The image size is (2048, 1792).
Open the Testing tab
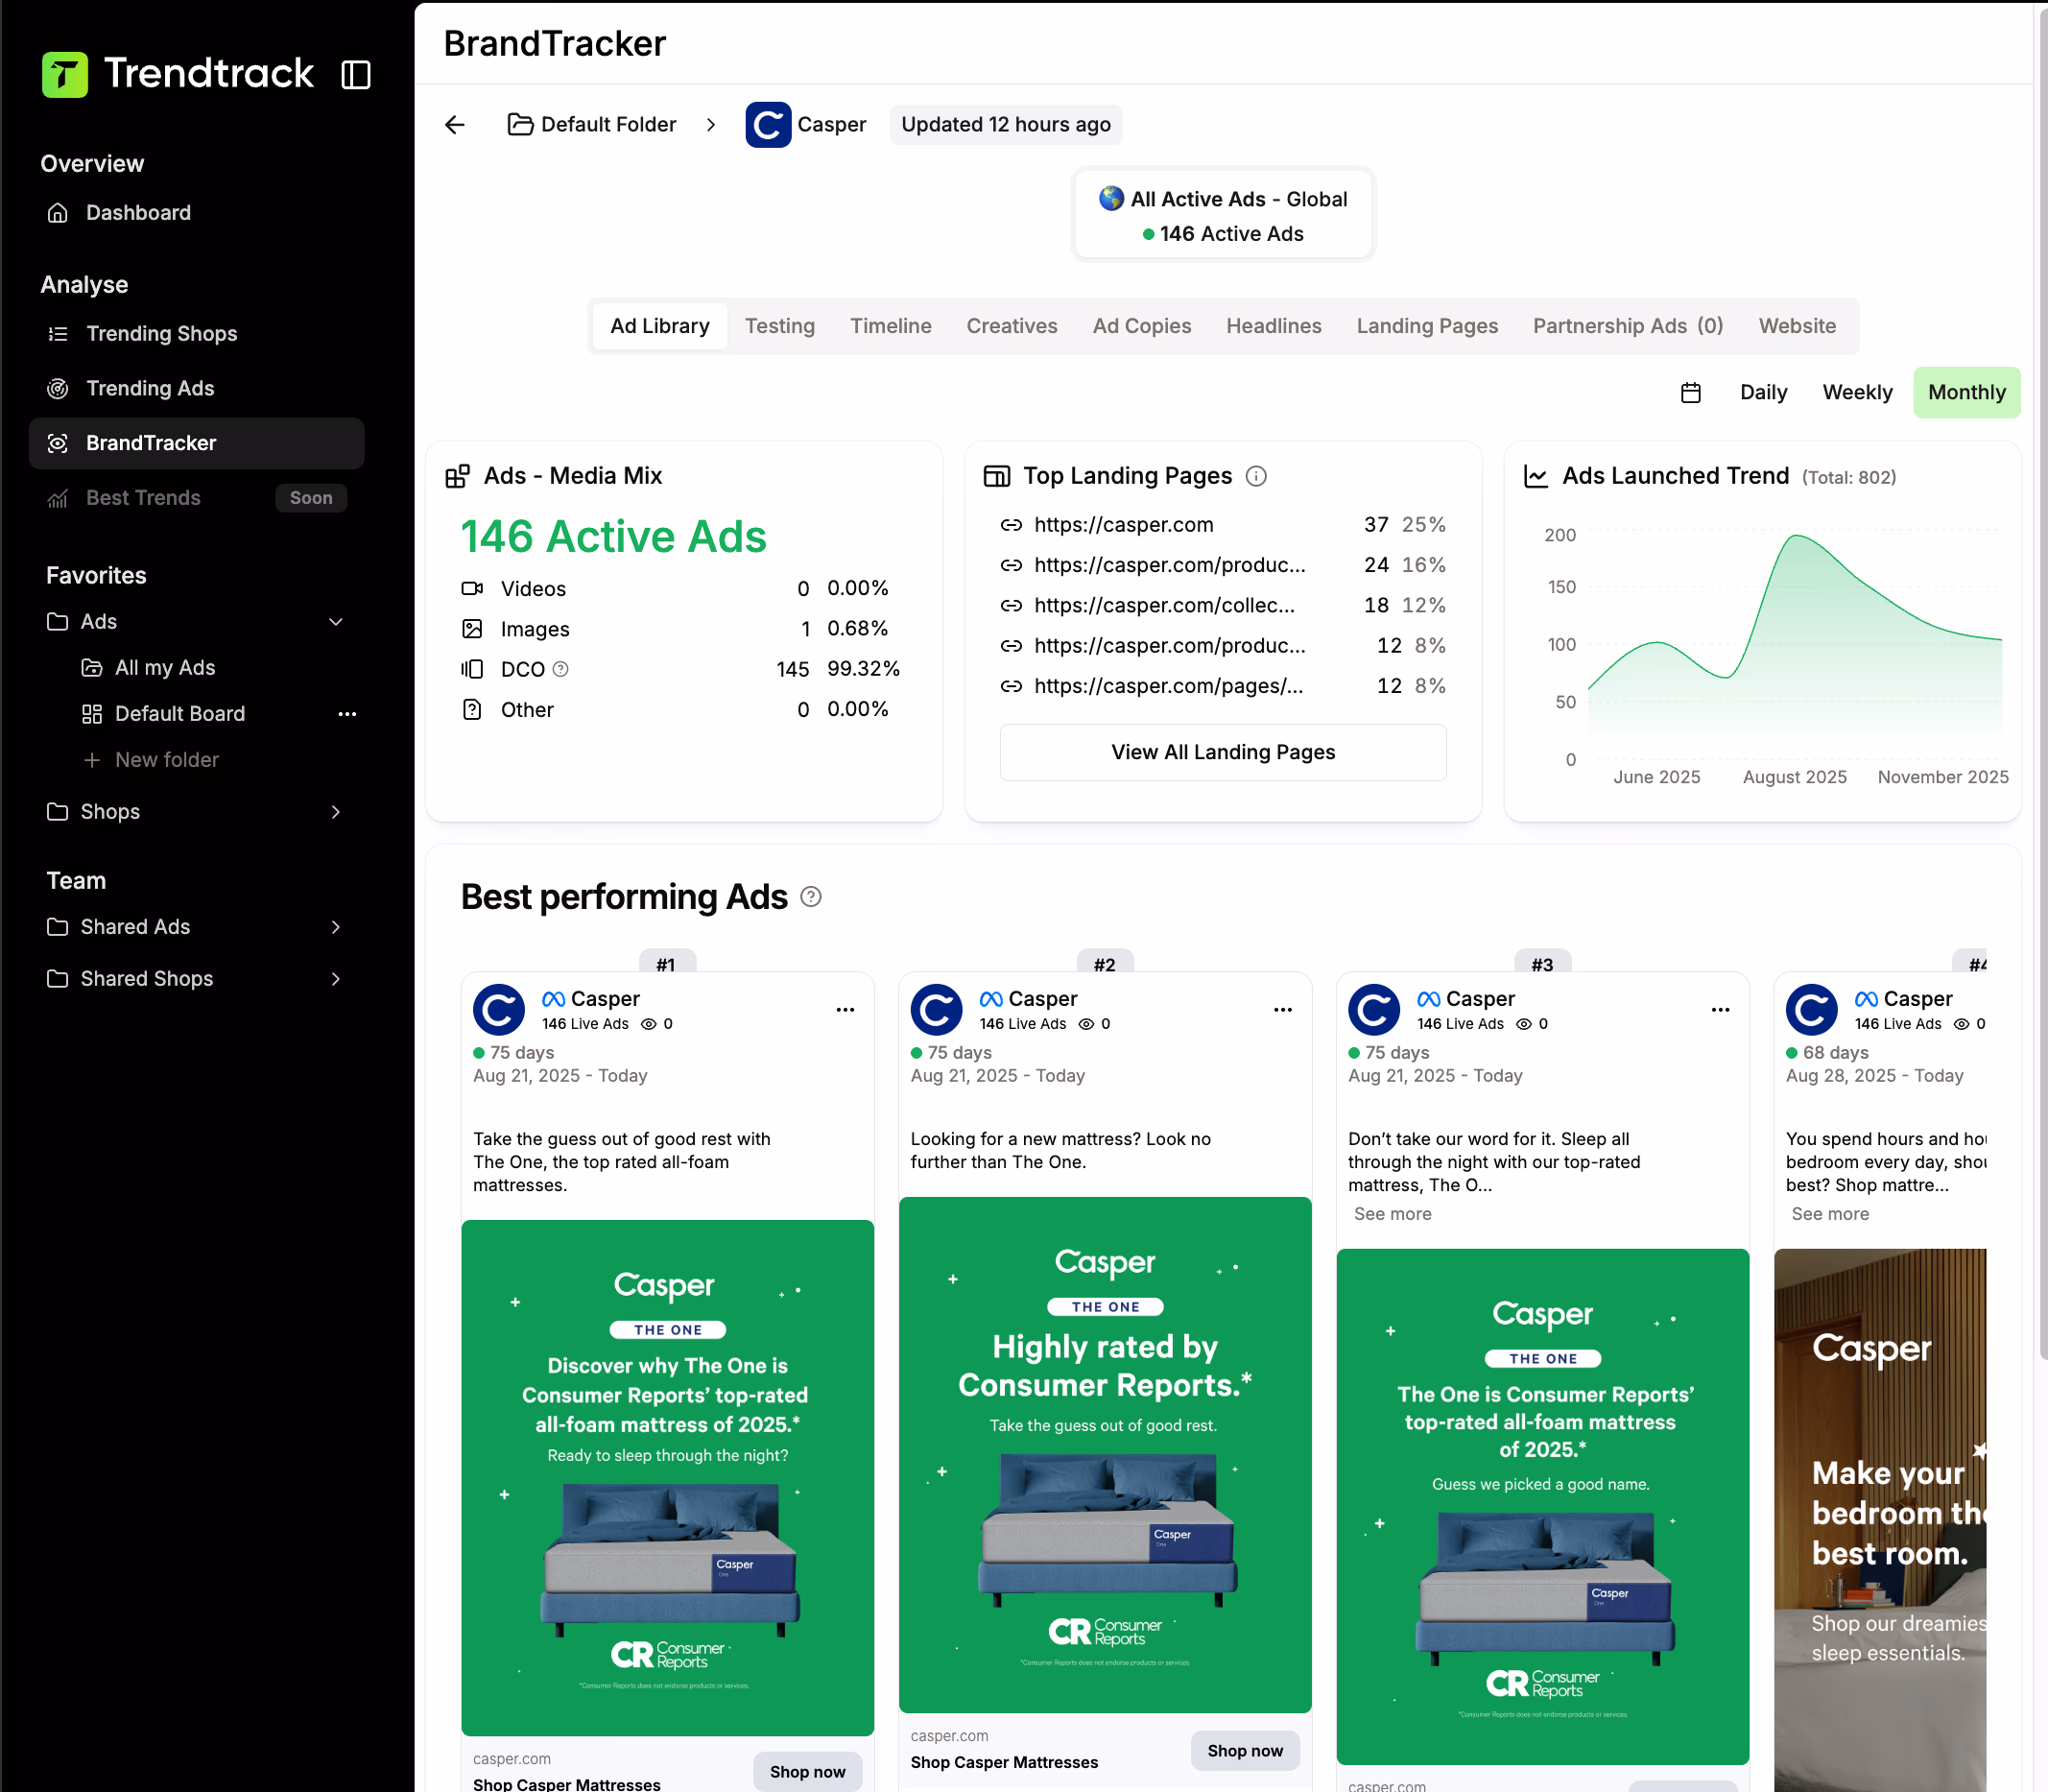(x=780, y=326)
